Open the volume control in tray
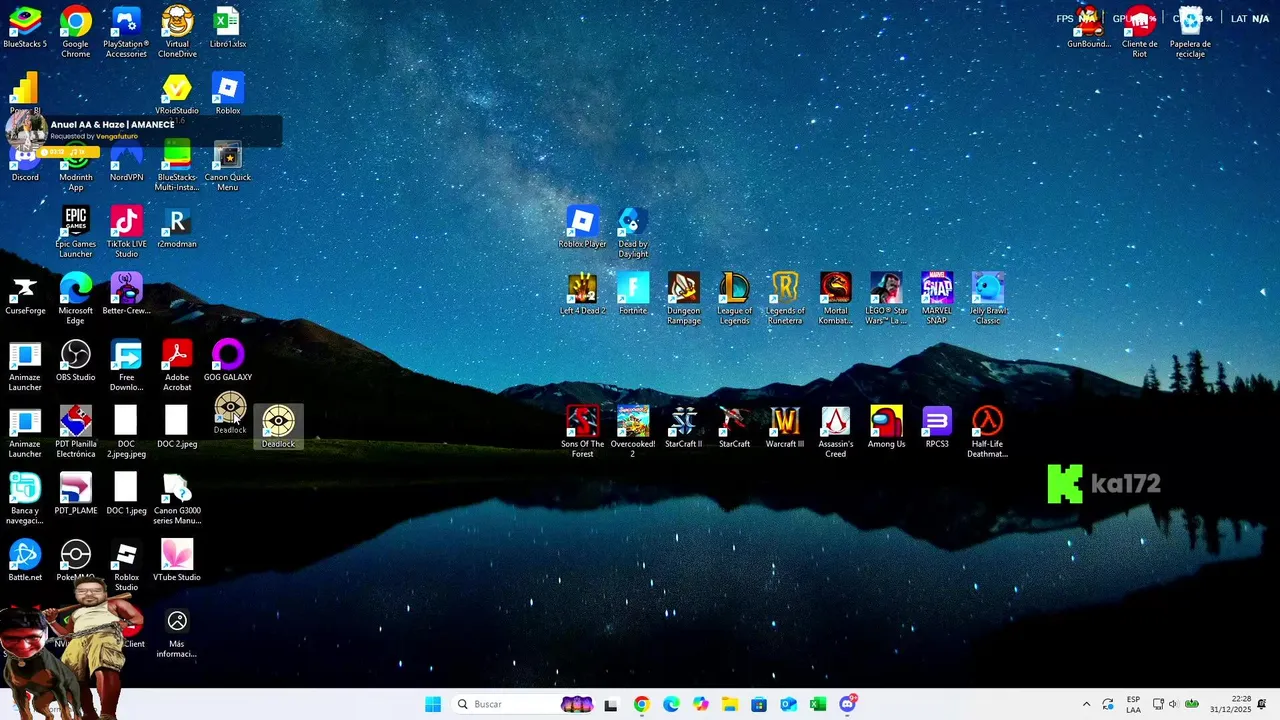 1173,704
